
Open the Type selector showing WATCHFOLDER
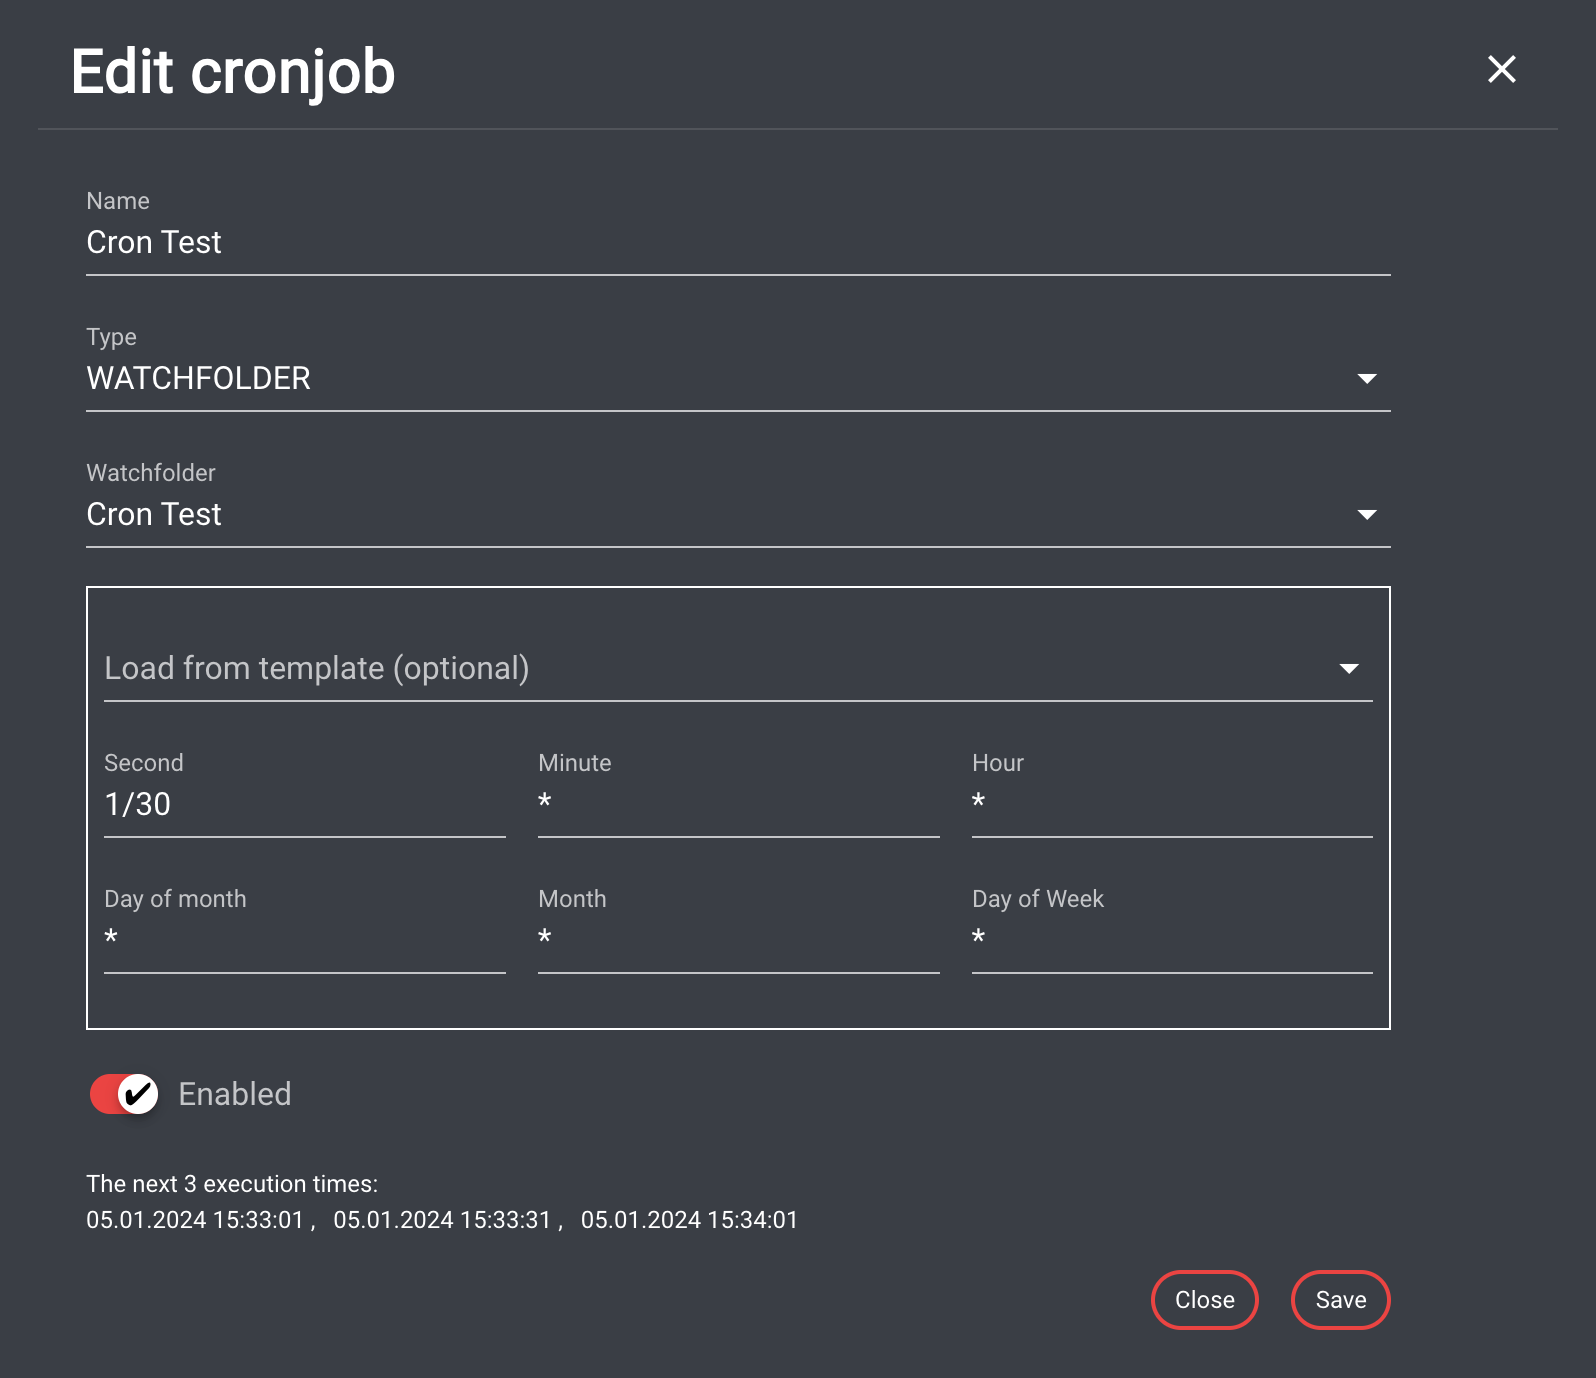point(700,379)
